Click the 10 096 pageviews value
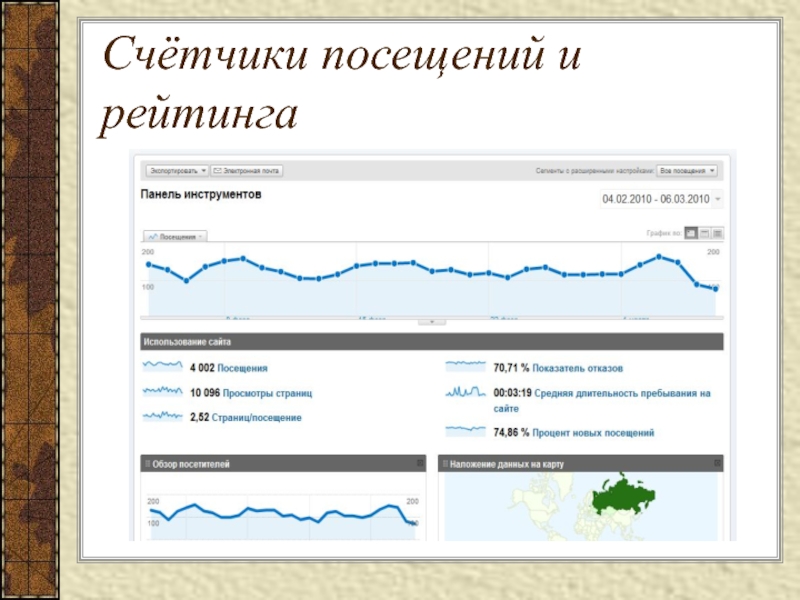 coord(205,393)
